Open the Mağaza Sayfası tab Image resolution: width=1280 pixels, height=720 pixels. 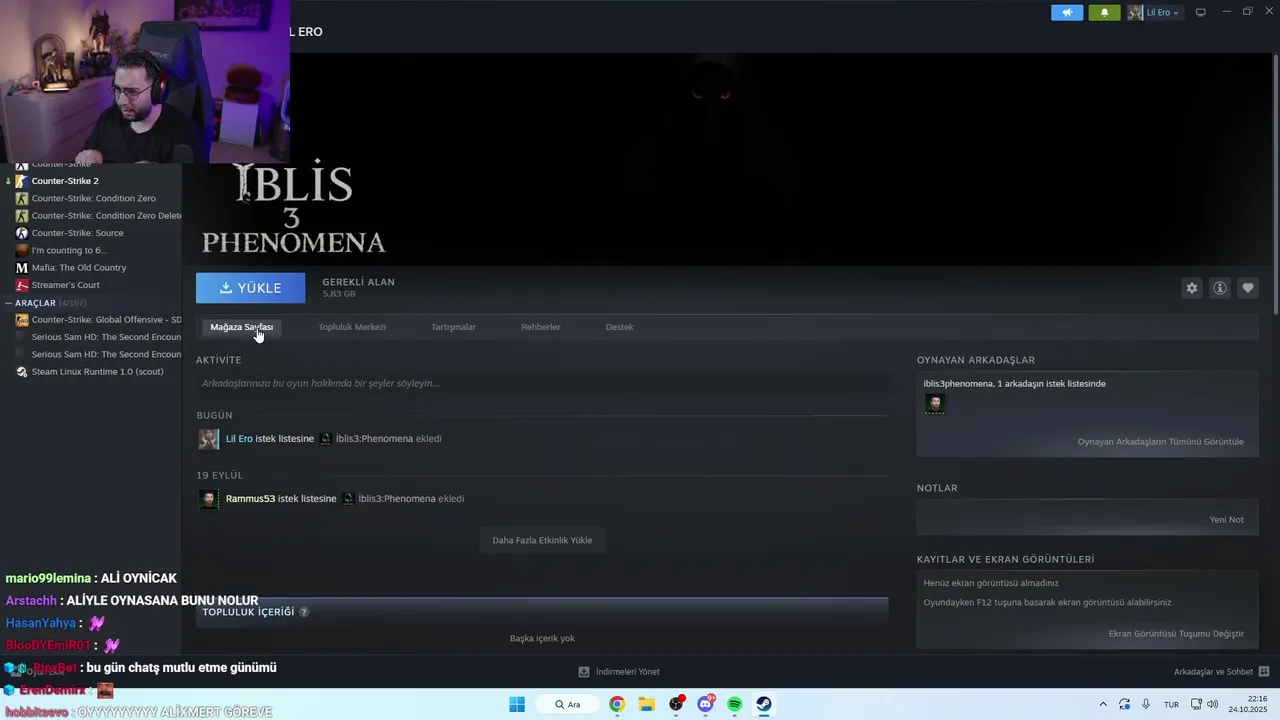click(x=241, y=327)
